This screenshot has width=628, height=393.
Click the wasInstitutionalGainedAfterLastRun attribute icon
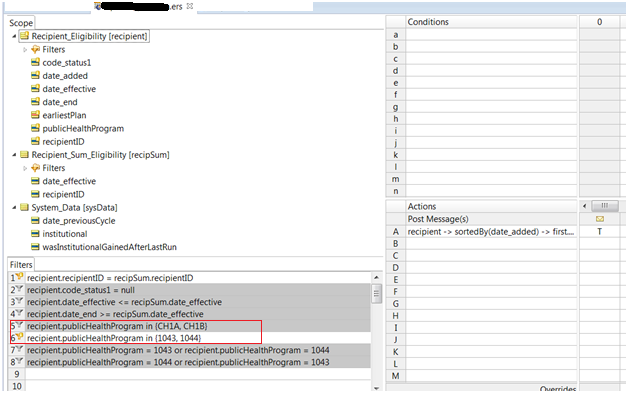(35, 247)
